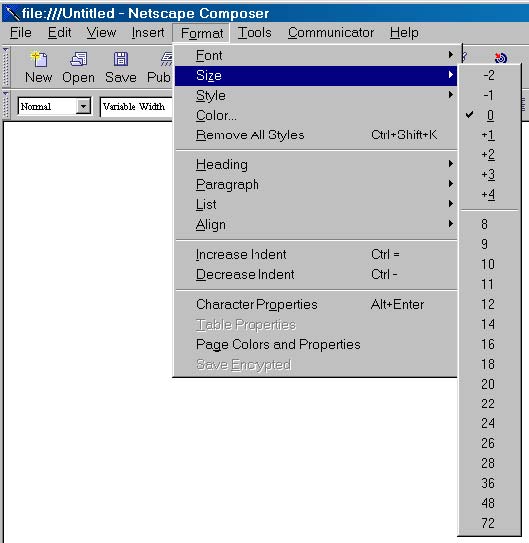Open the Normal paragraph style dropdown arrow
The width and height of the screenshot is (529, 543).
point(83,106)
